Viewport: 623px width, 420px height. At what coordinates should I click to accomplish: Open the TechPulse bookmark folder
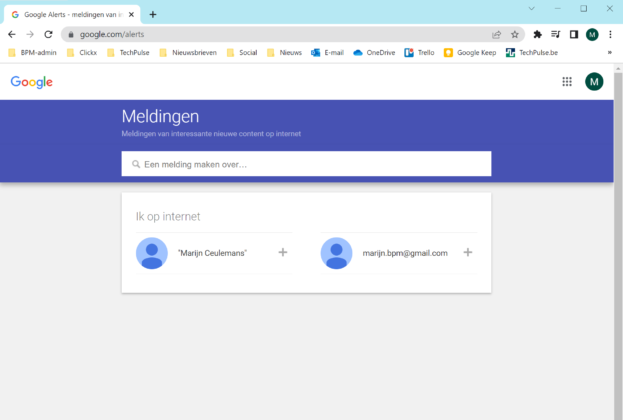click(128, 52)
